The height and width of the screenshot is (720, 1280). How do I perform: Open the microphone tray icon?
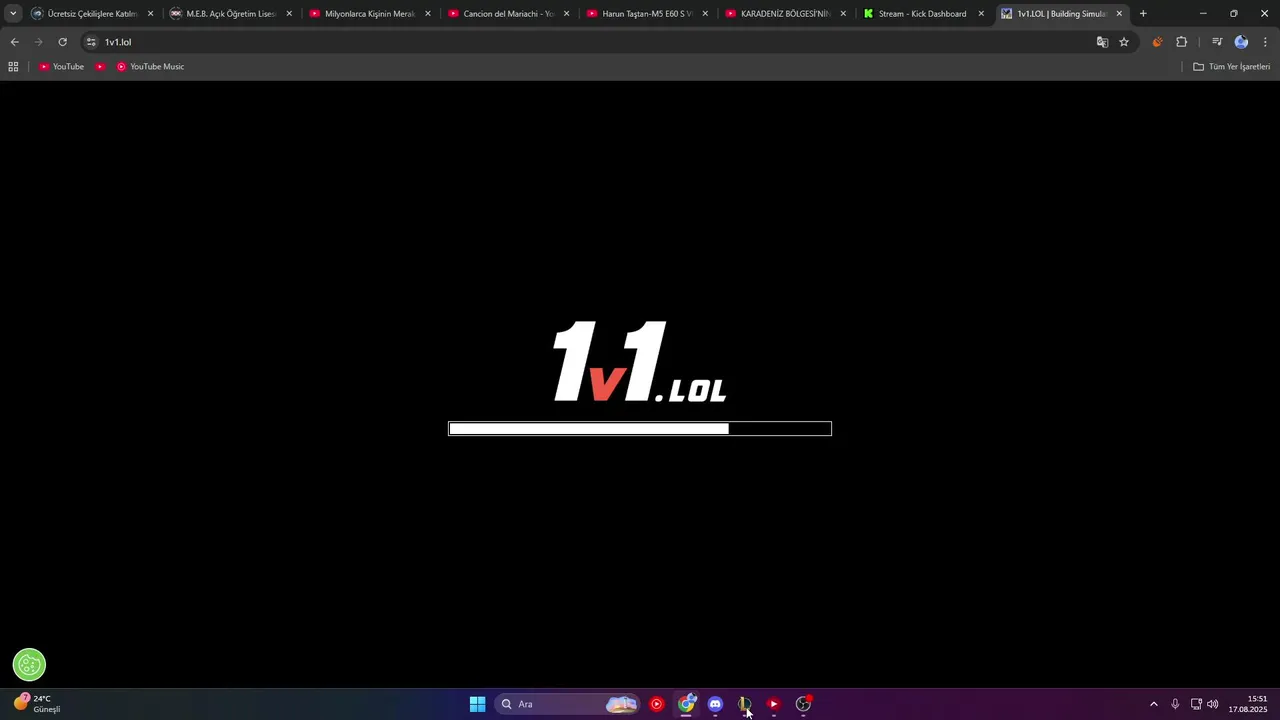tap(1175, 704)
